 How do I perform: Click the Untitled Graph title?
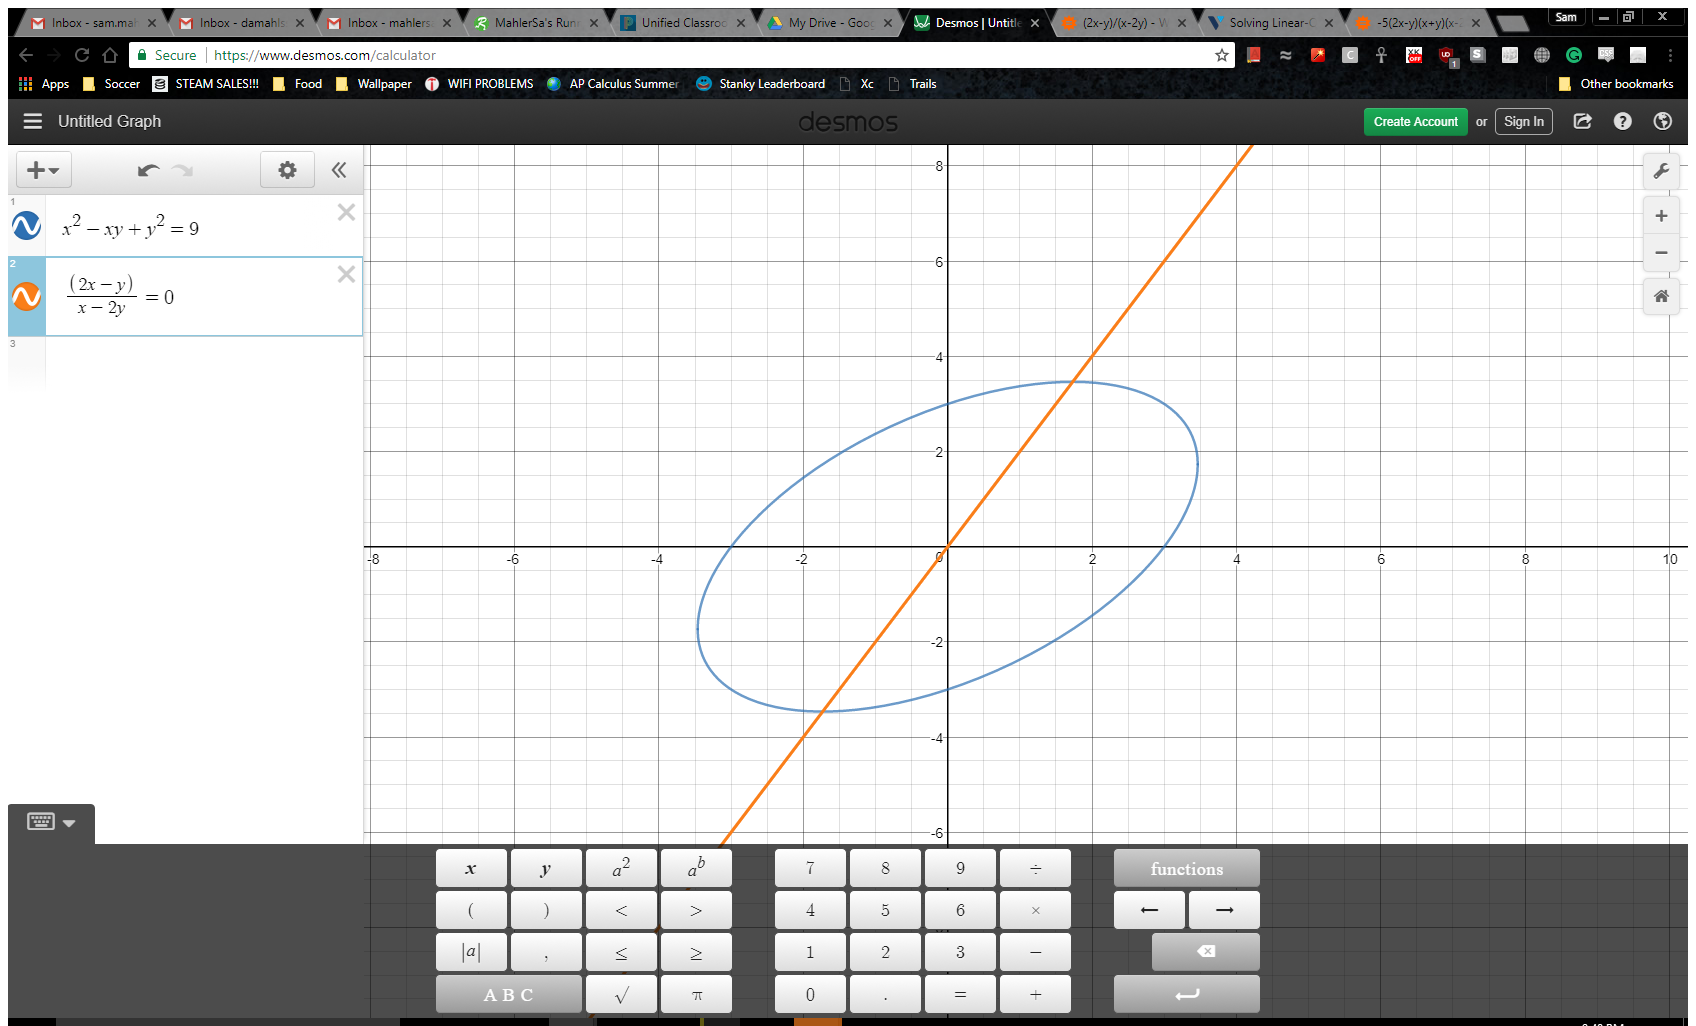pos(109,121)
